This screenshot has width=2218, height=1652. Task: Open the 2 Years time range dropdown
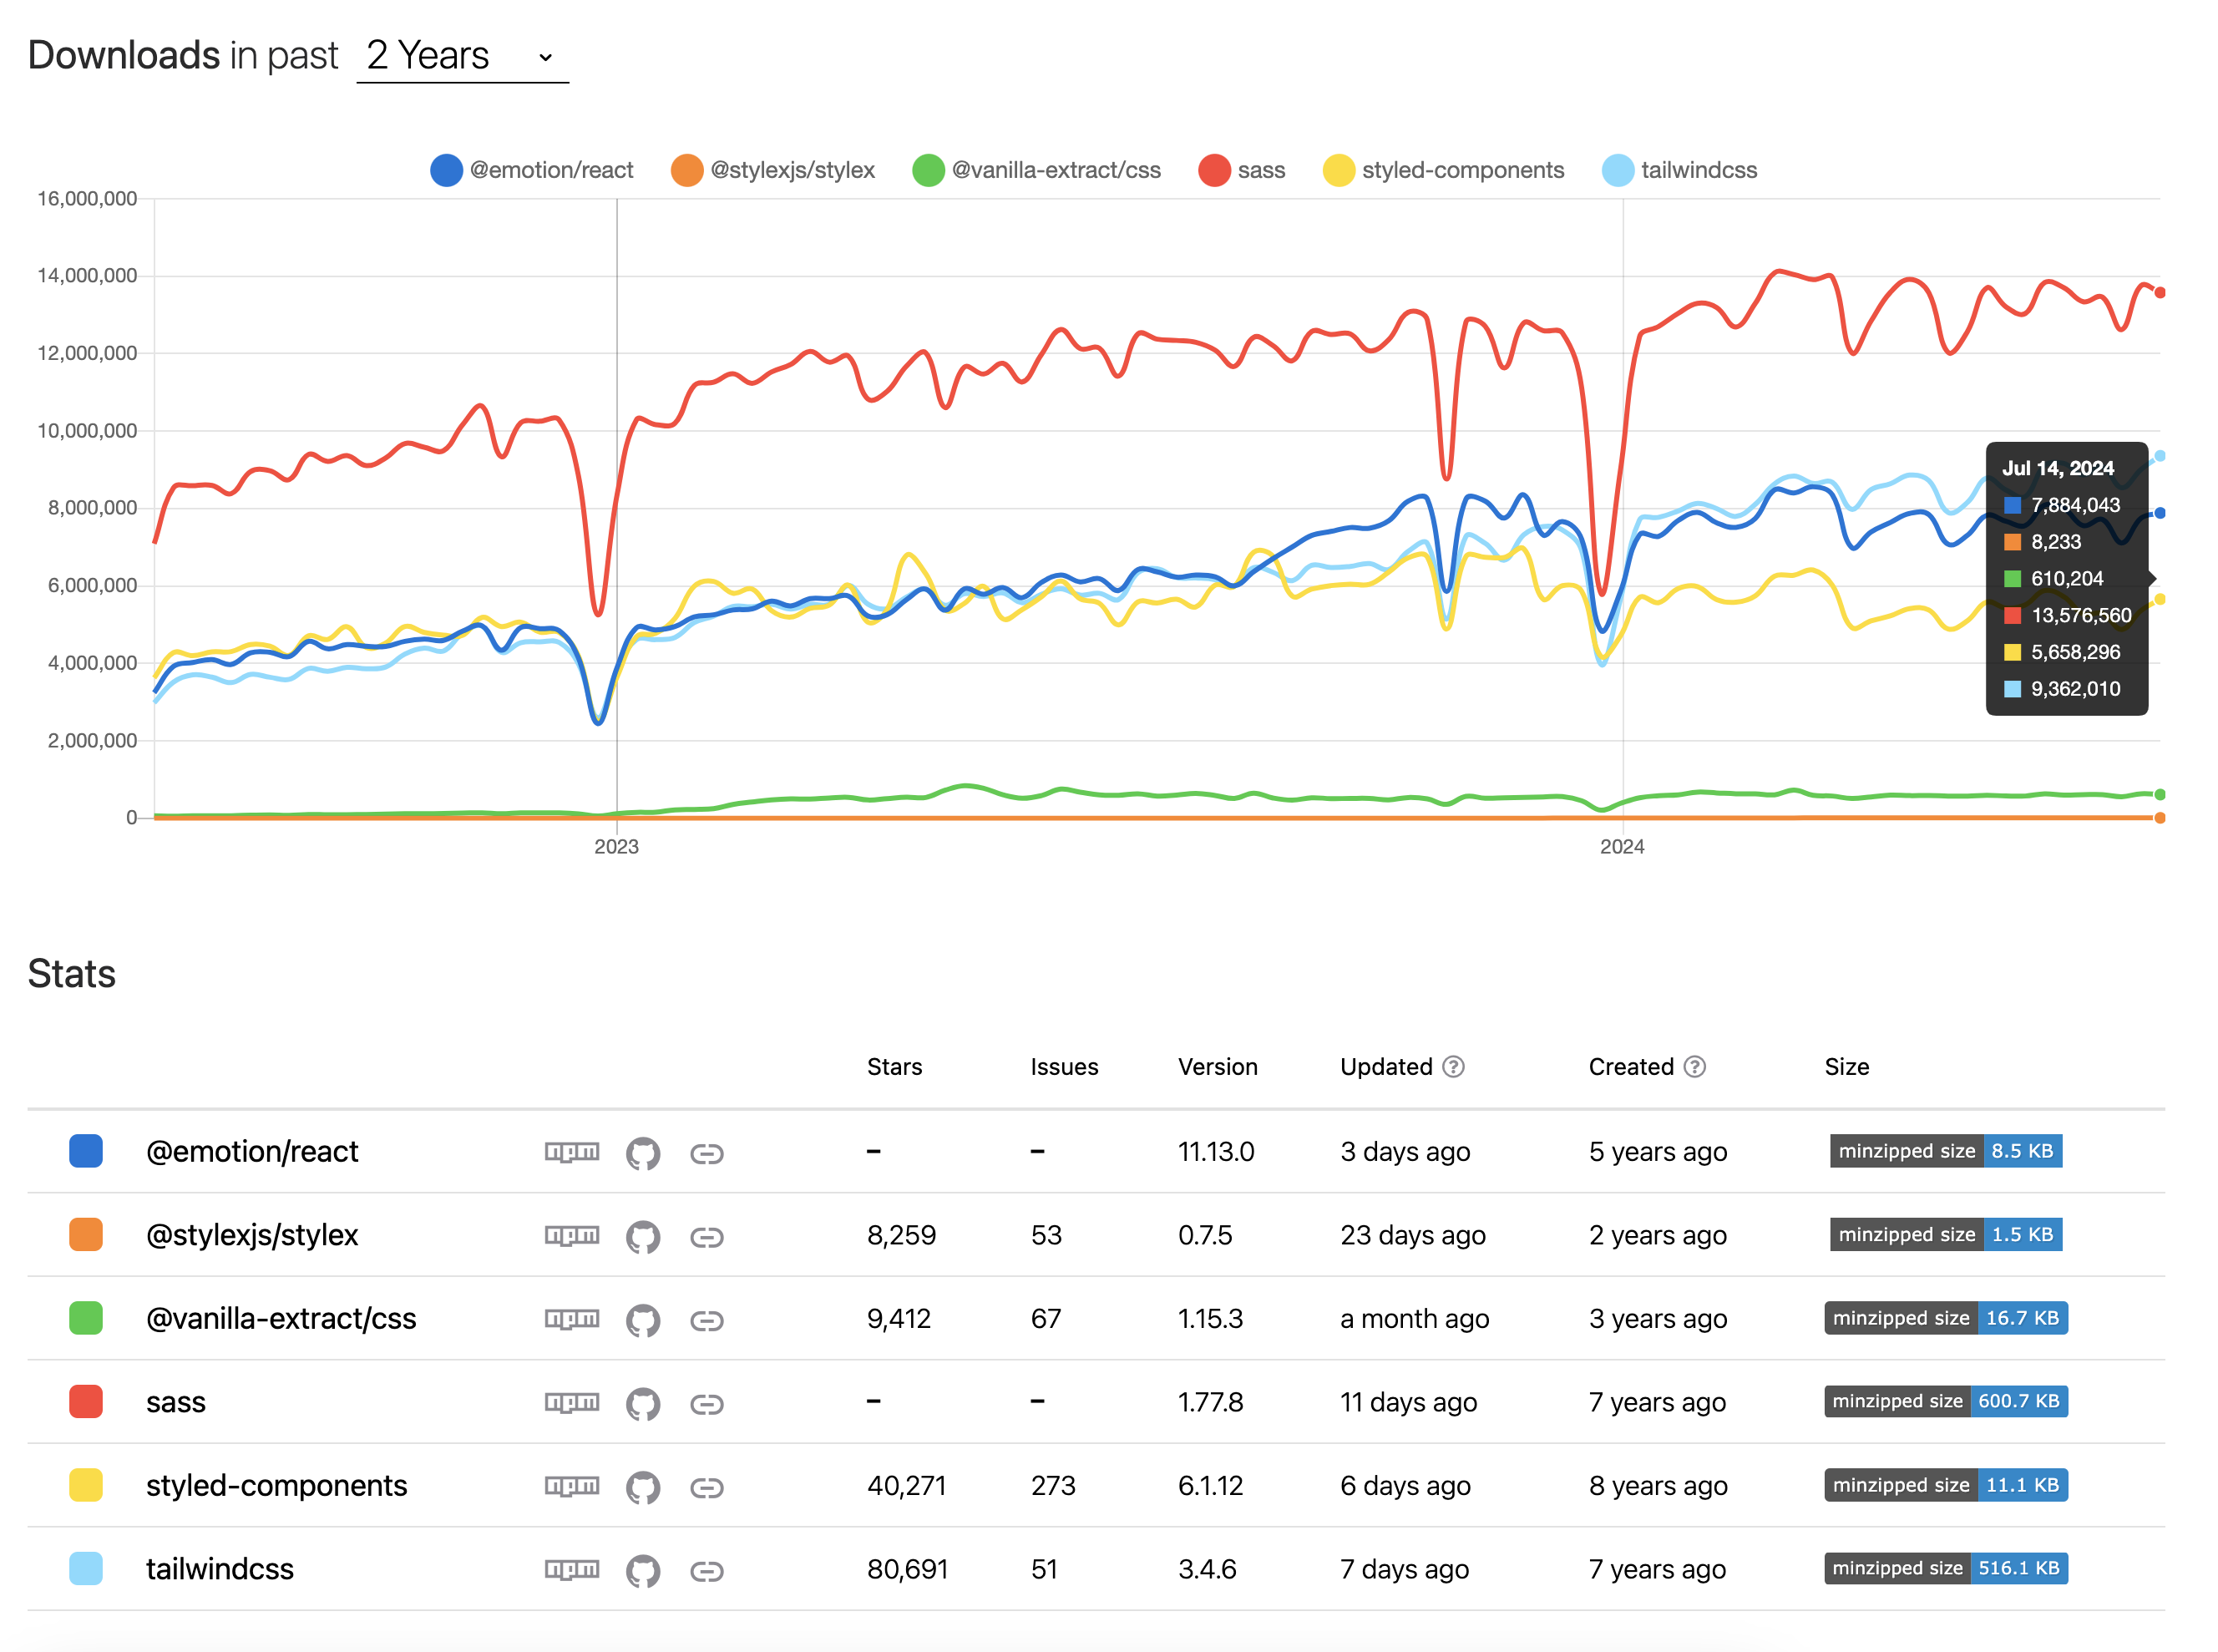point(461,56)
